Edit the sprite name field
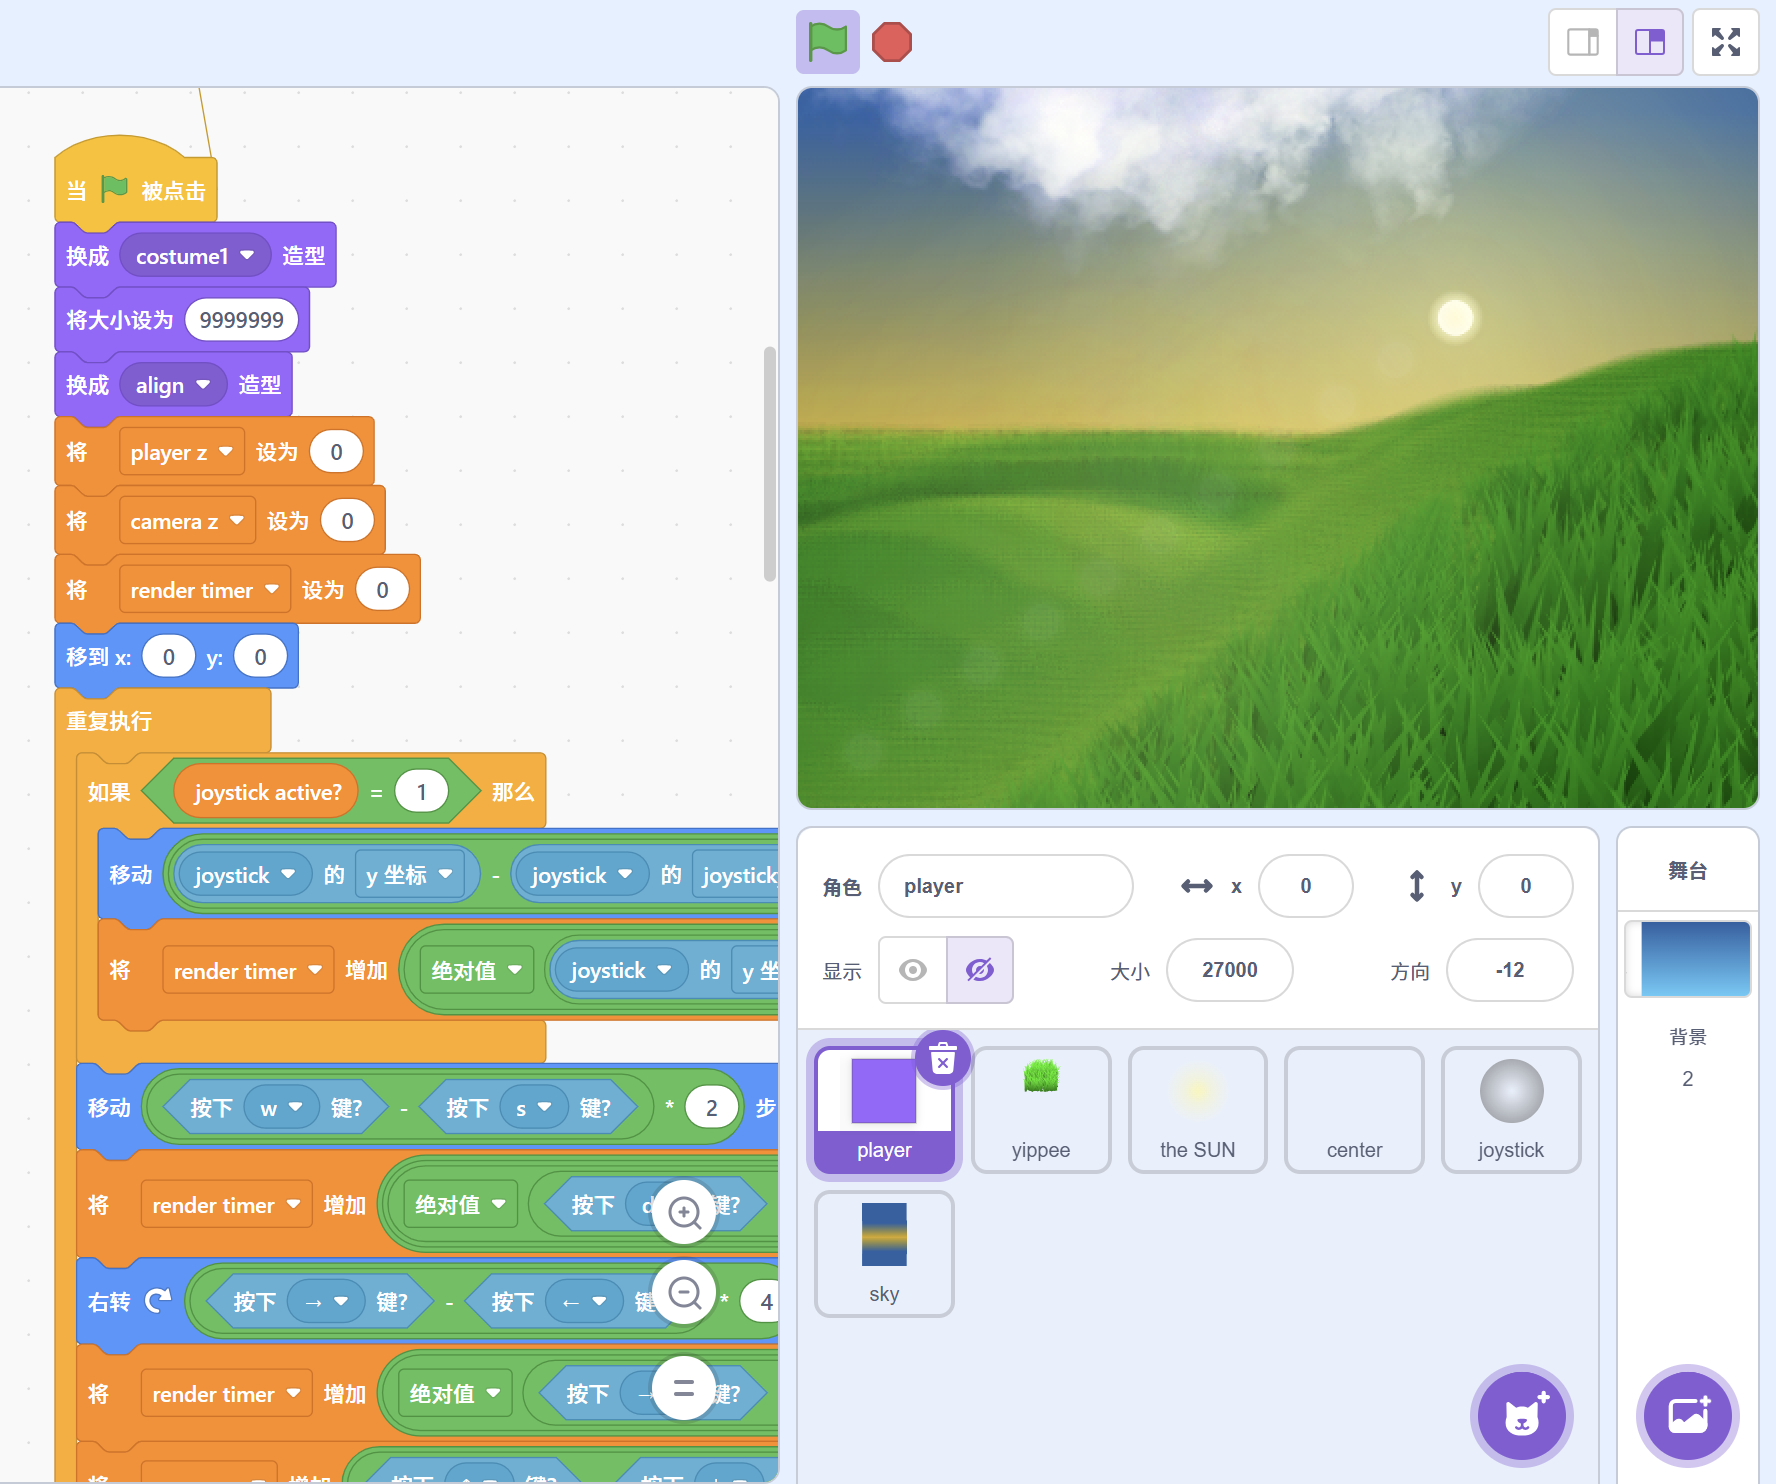The height and width of the screenshot is (1484, 1776). (x=1006, y=886)
